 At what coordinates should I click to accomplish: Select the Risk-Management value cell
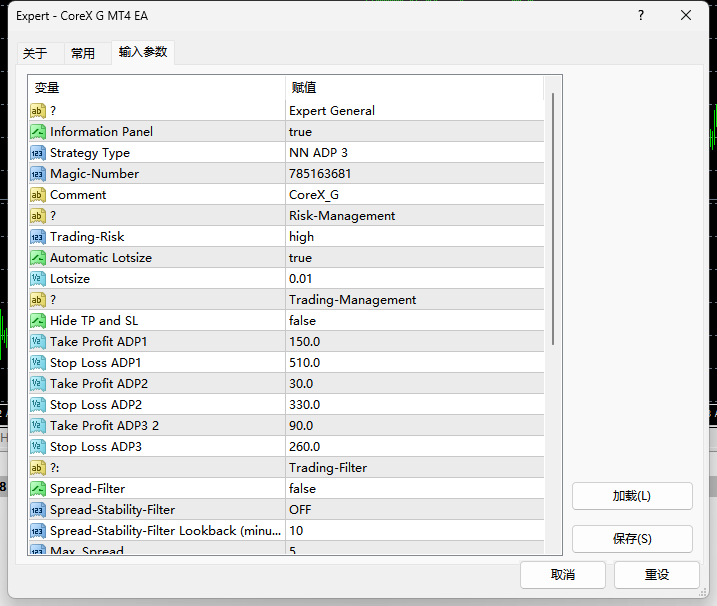click(x=415, y=216)
